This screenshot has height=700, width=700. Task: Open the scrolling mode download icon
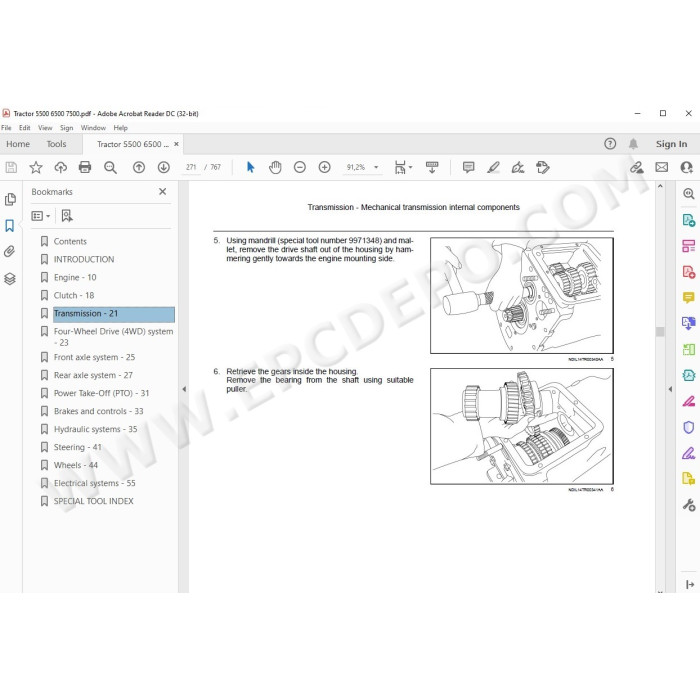click(x=432, y=167)
